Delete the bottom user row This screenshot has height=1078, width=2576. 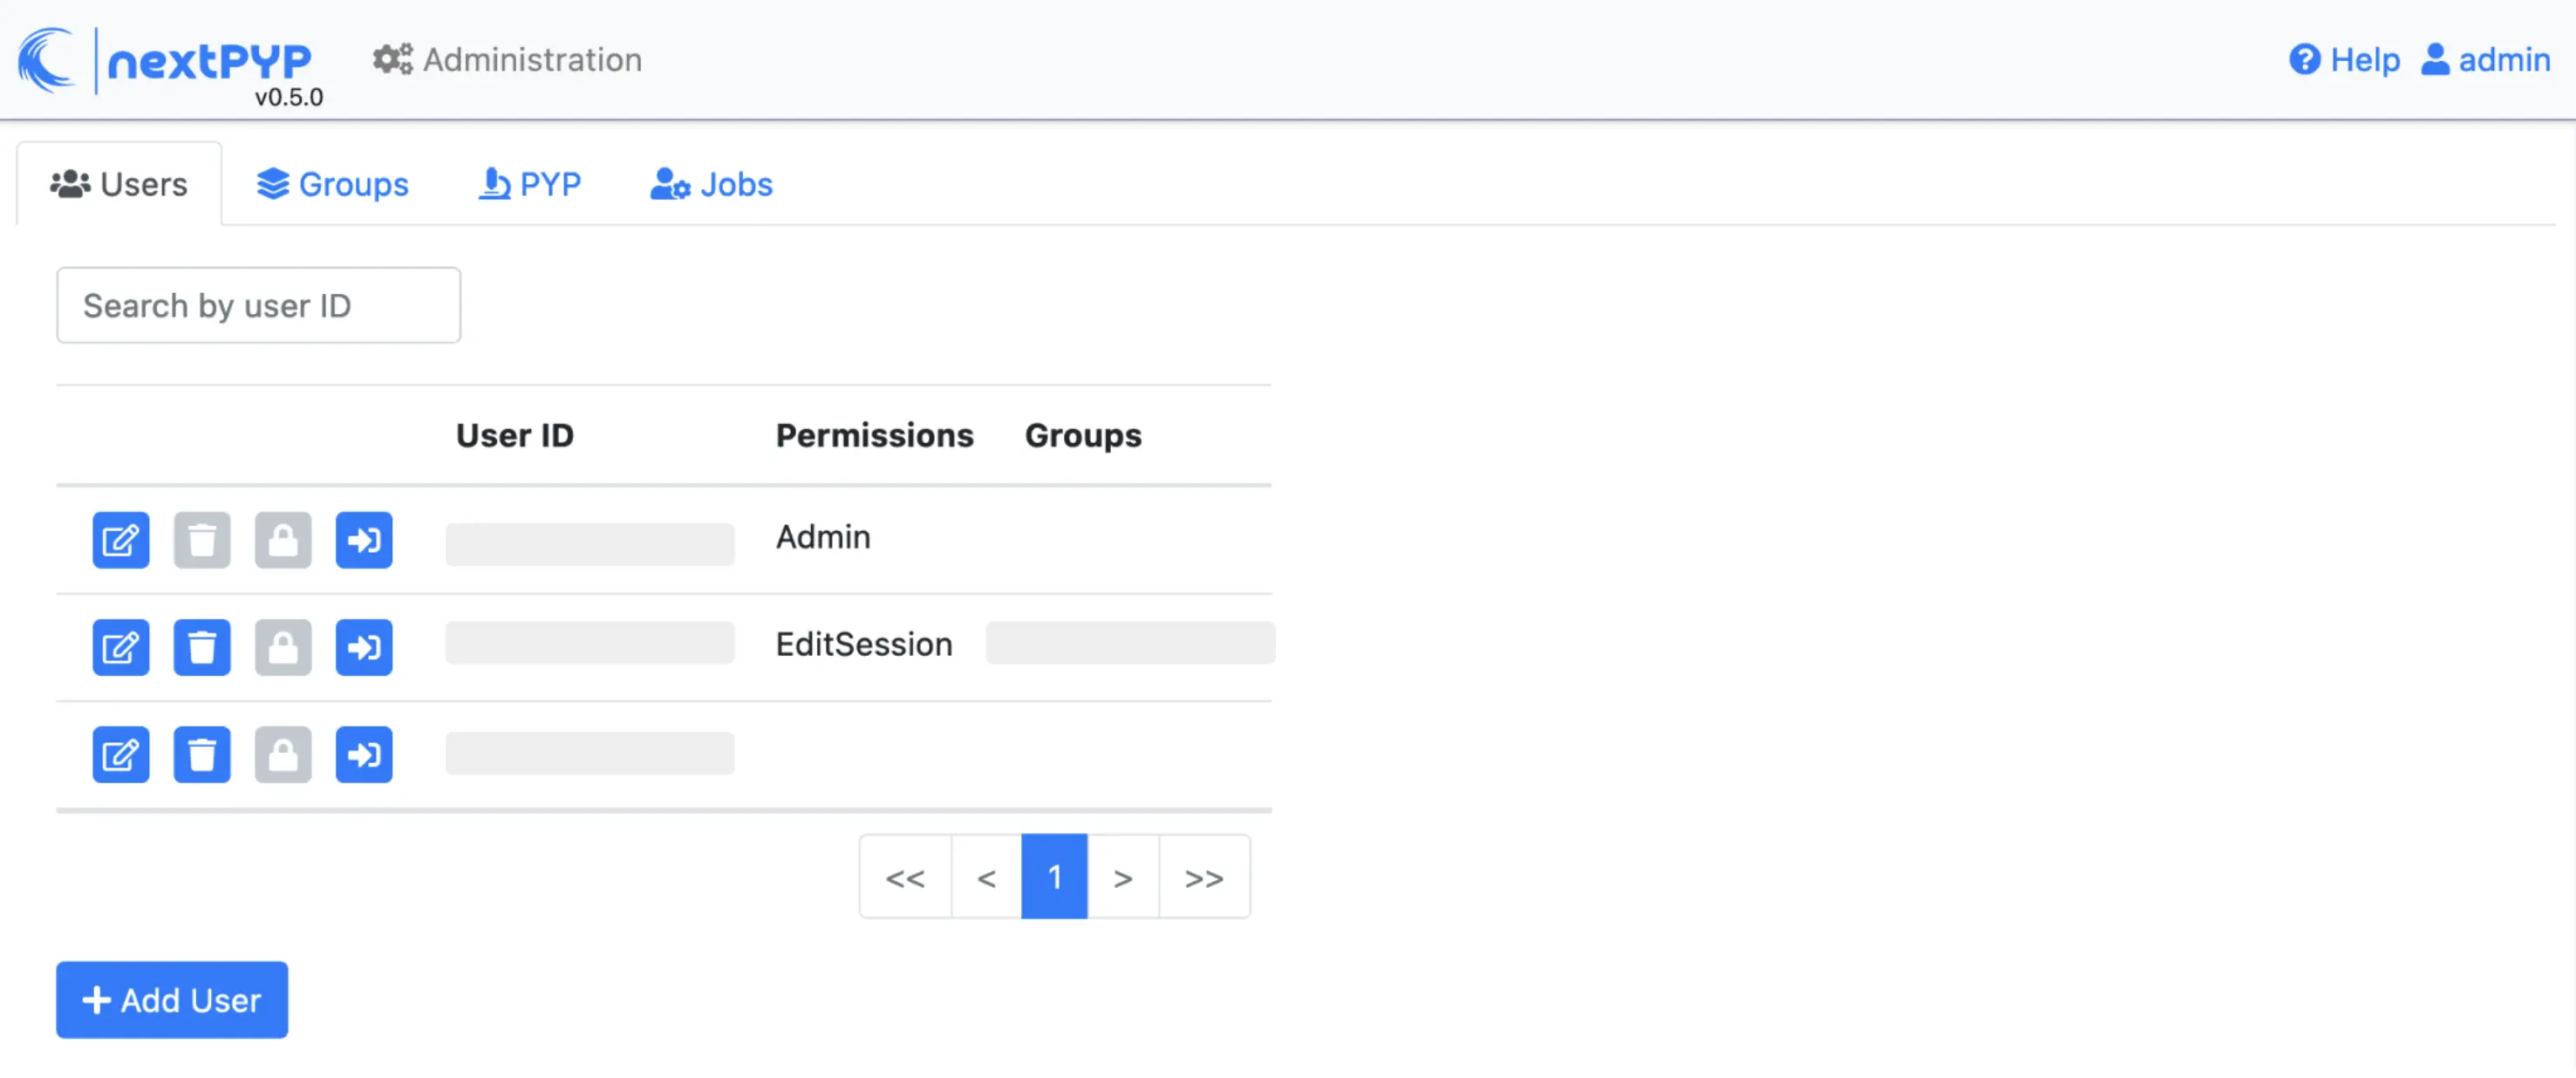pos(202,754)
